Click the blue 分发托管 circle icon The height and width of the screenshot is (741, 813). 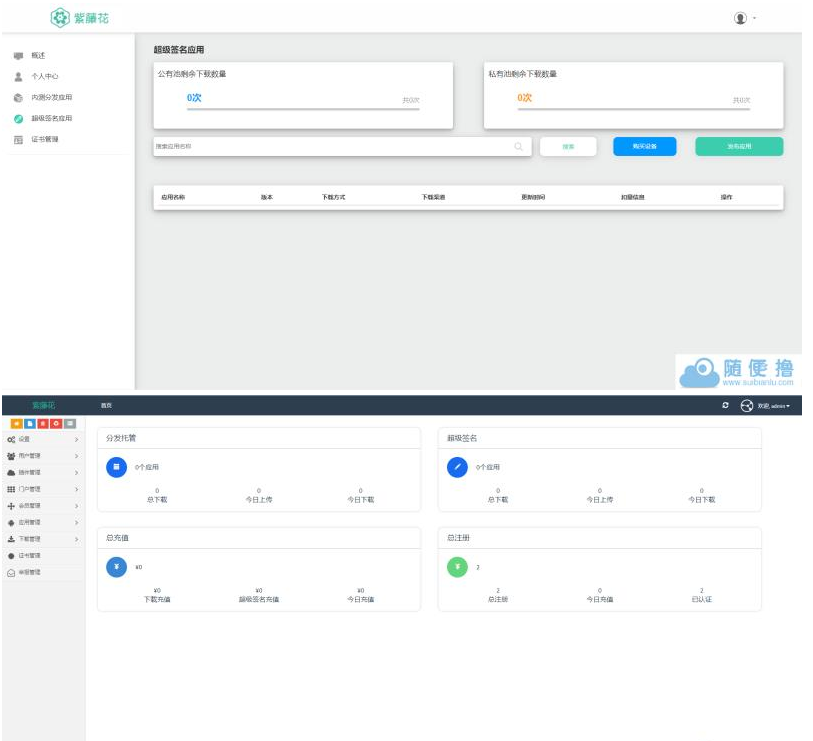117,467
